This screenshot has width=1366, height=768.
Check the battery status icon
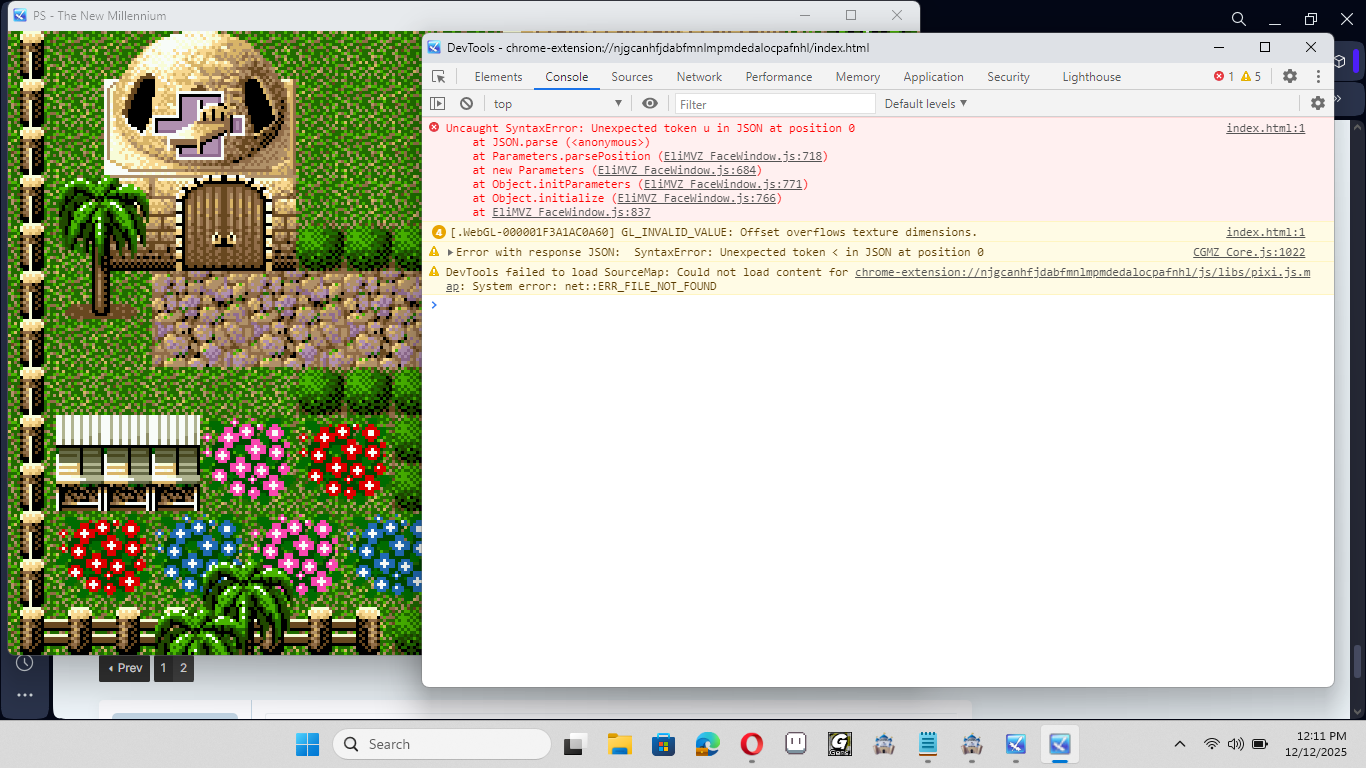1260,744
